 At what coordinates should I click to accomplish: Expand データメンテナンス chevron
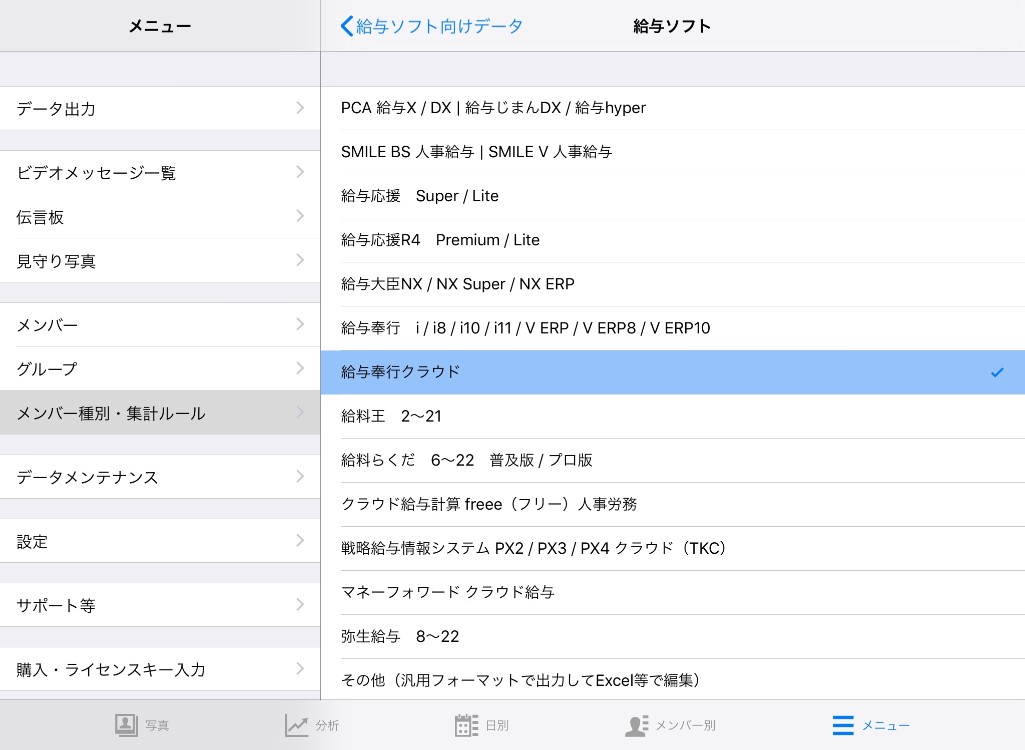click(x=300, y=476)
